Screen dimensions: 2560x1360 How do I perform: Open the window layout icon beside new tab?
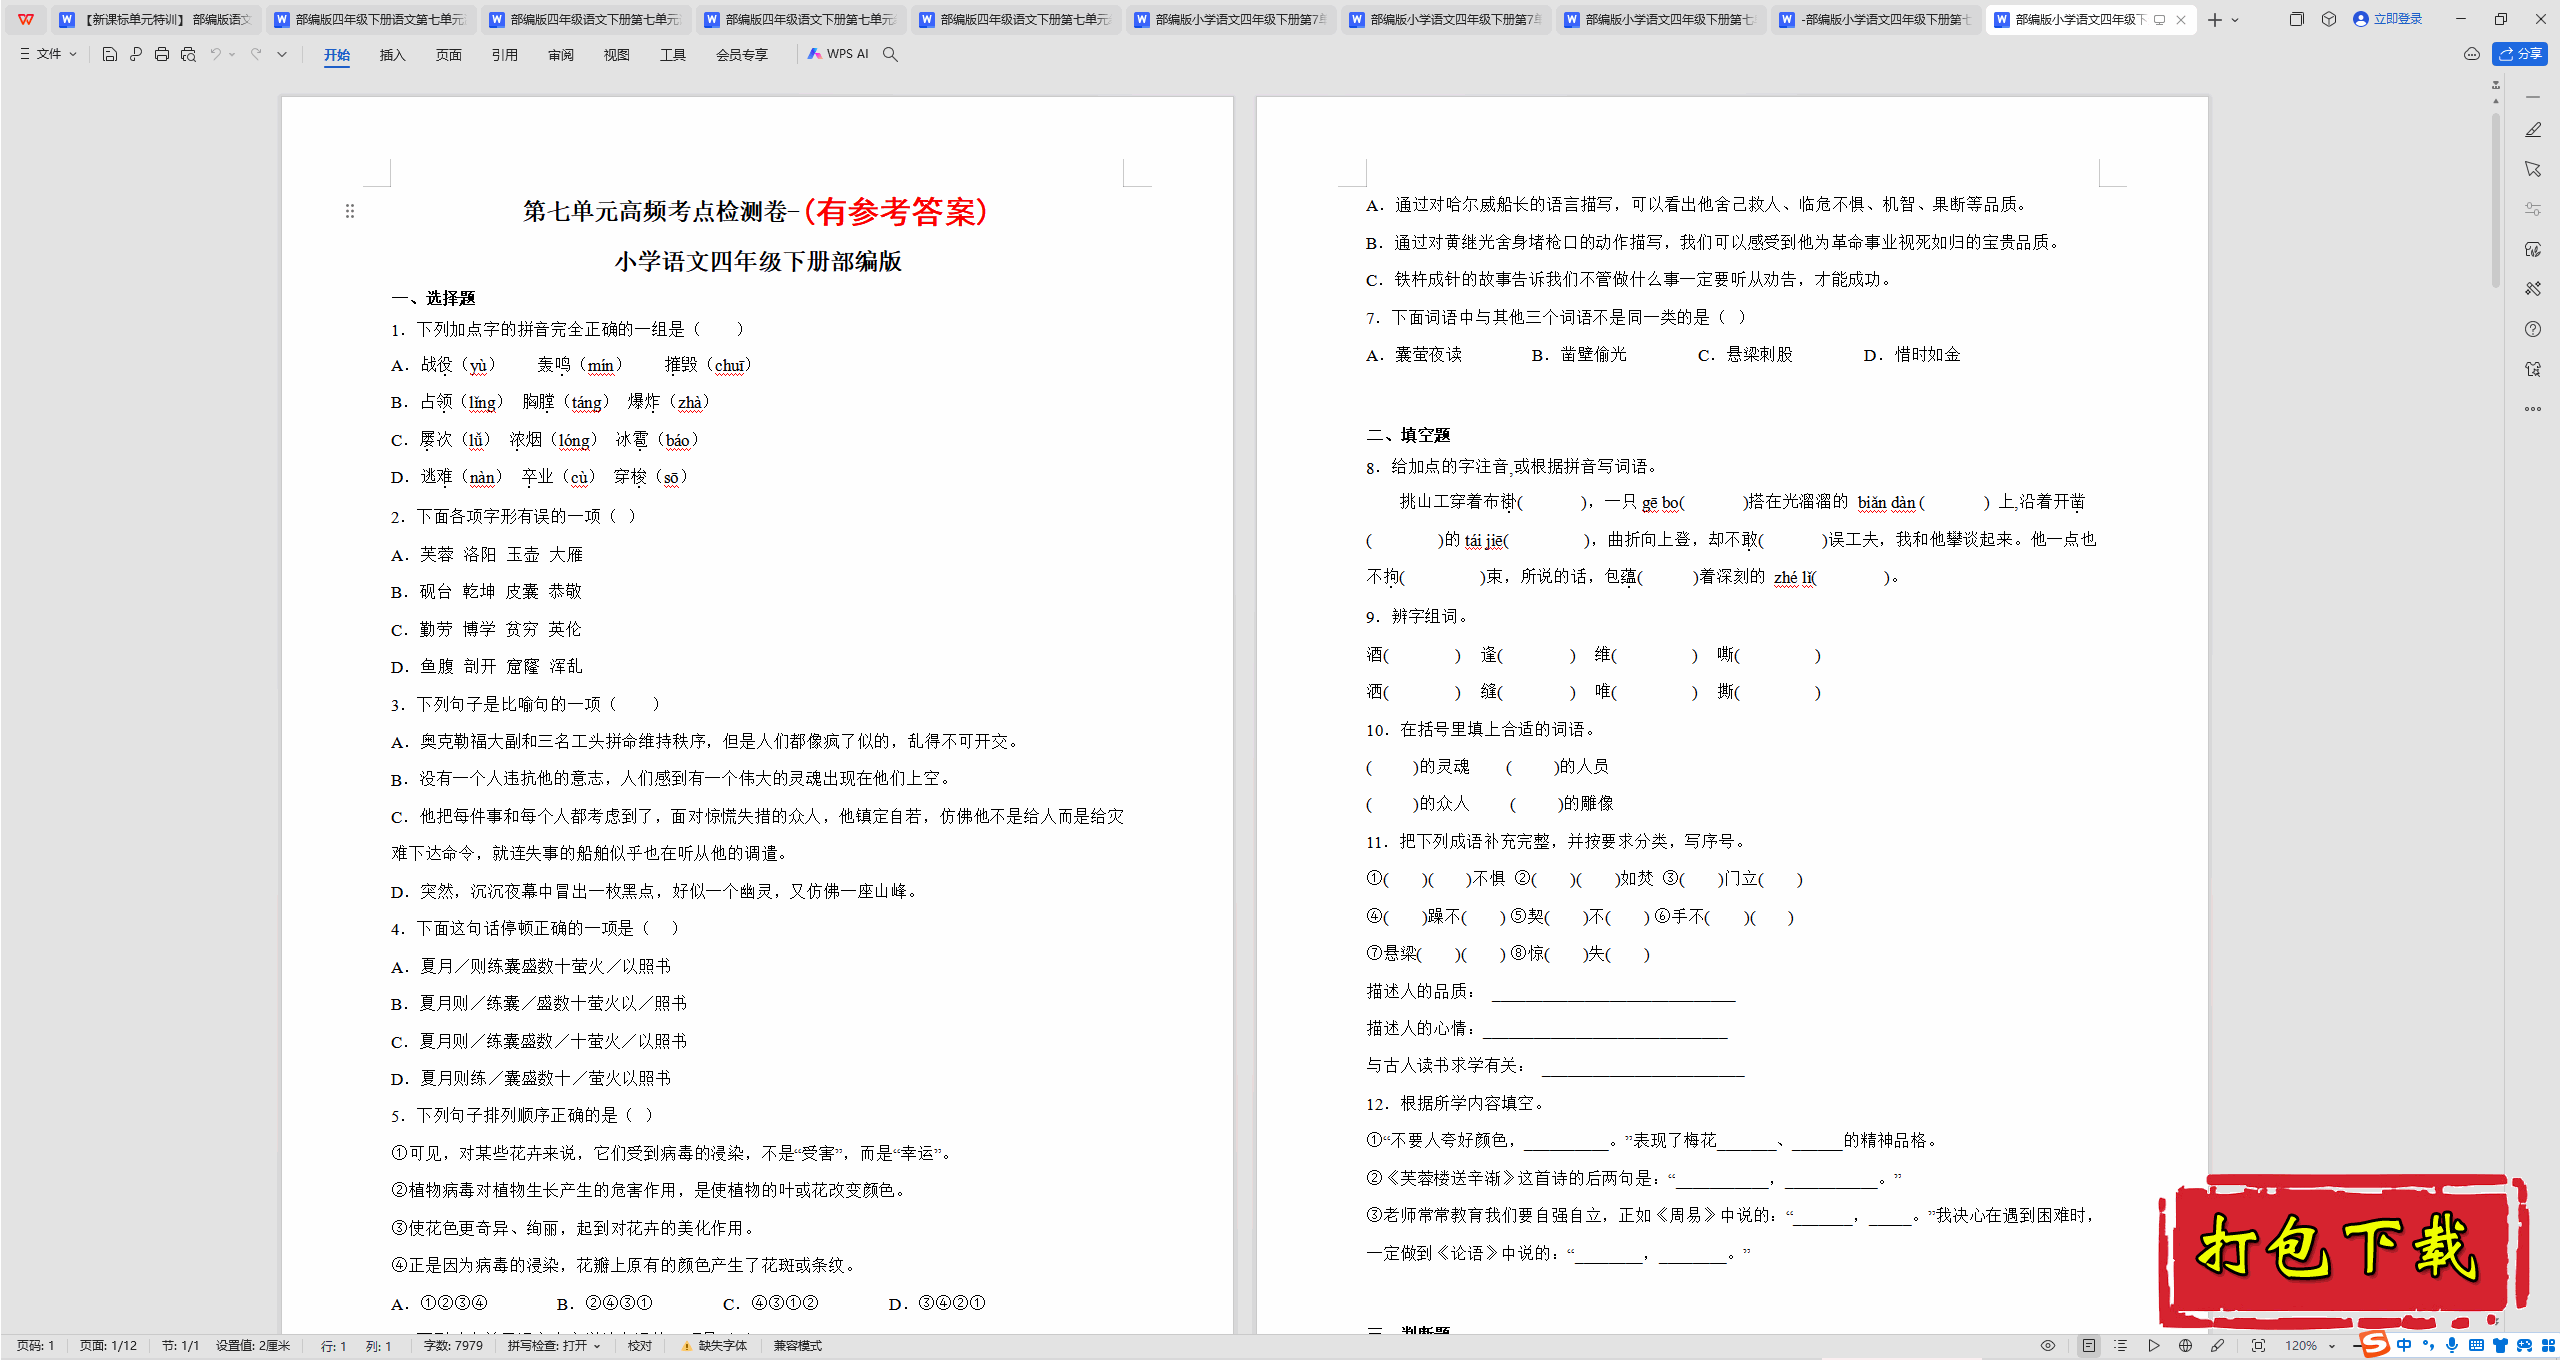[2296, 19]
